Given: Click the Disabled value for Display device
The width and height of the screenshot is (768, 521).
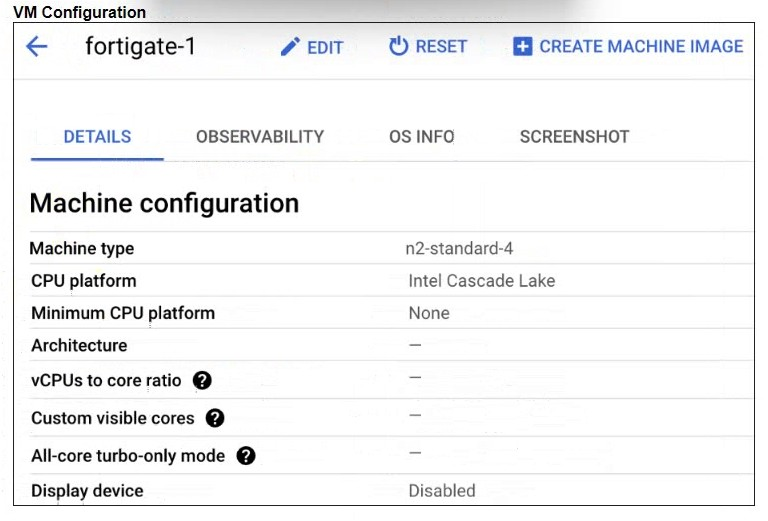Looking at the screenshot, I should tap(441, 491).
